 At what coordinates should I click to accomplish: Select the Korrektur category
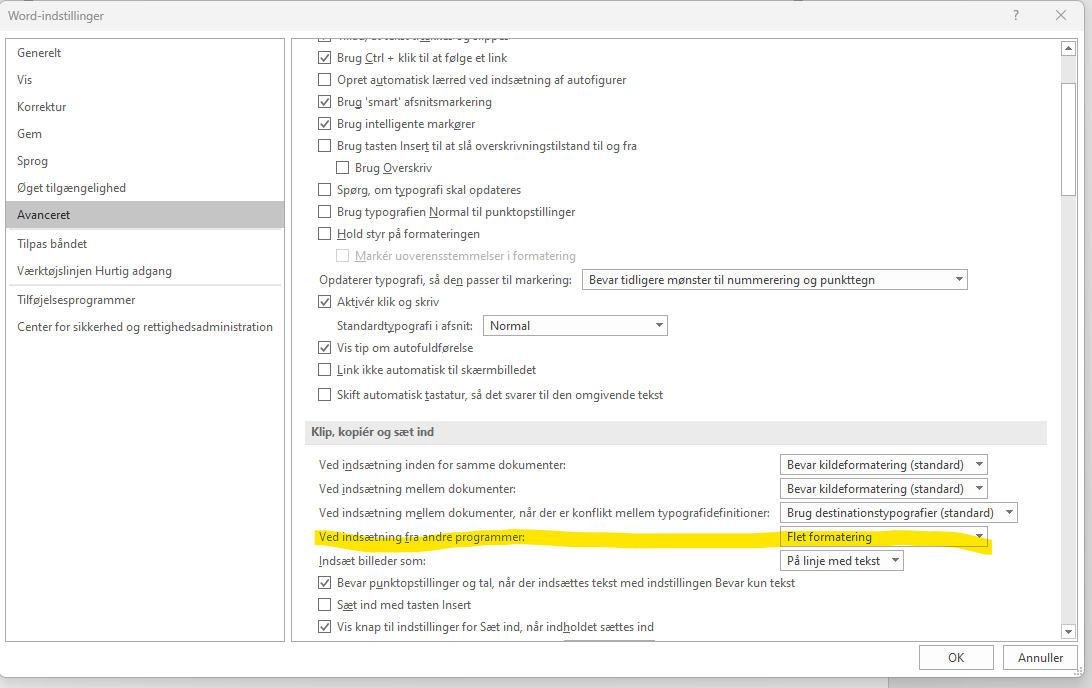click(x=145, y=107)
